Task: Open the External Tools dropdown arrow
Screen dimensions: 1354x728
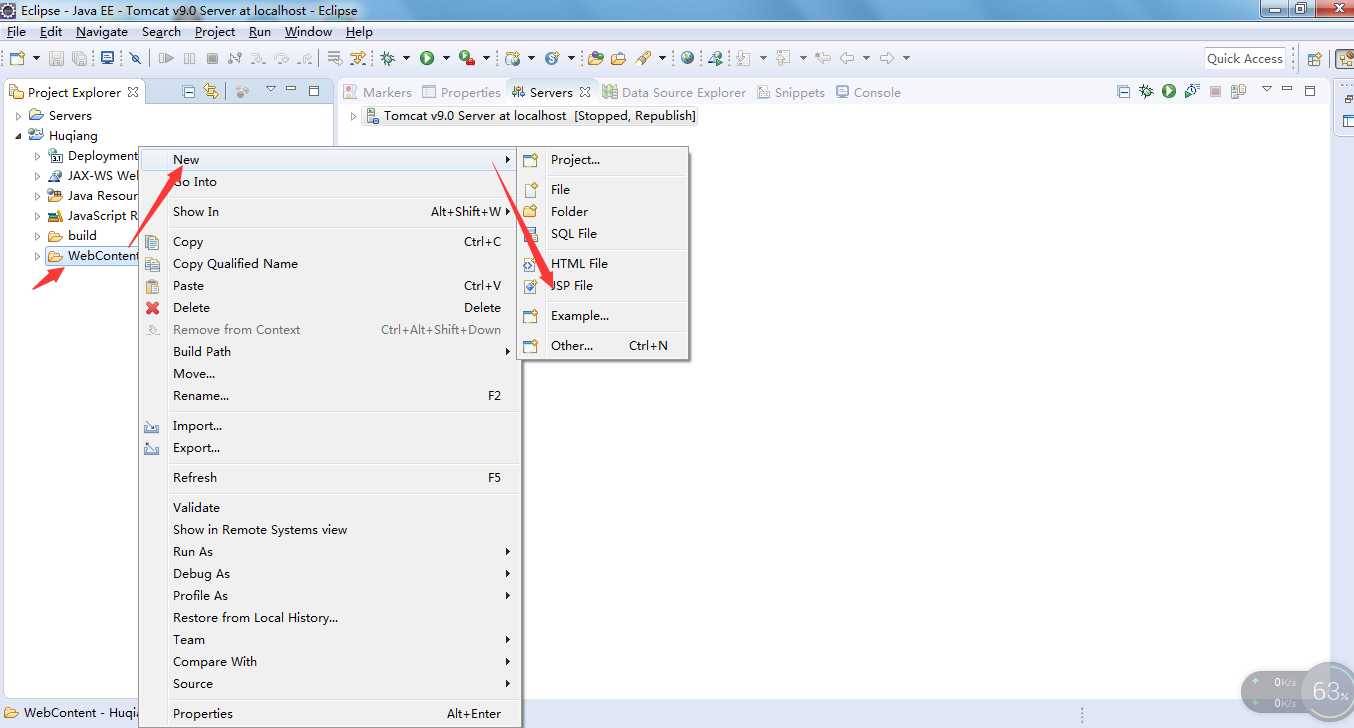Action: coord(486,58)
